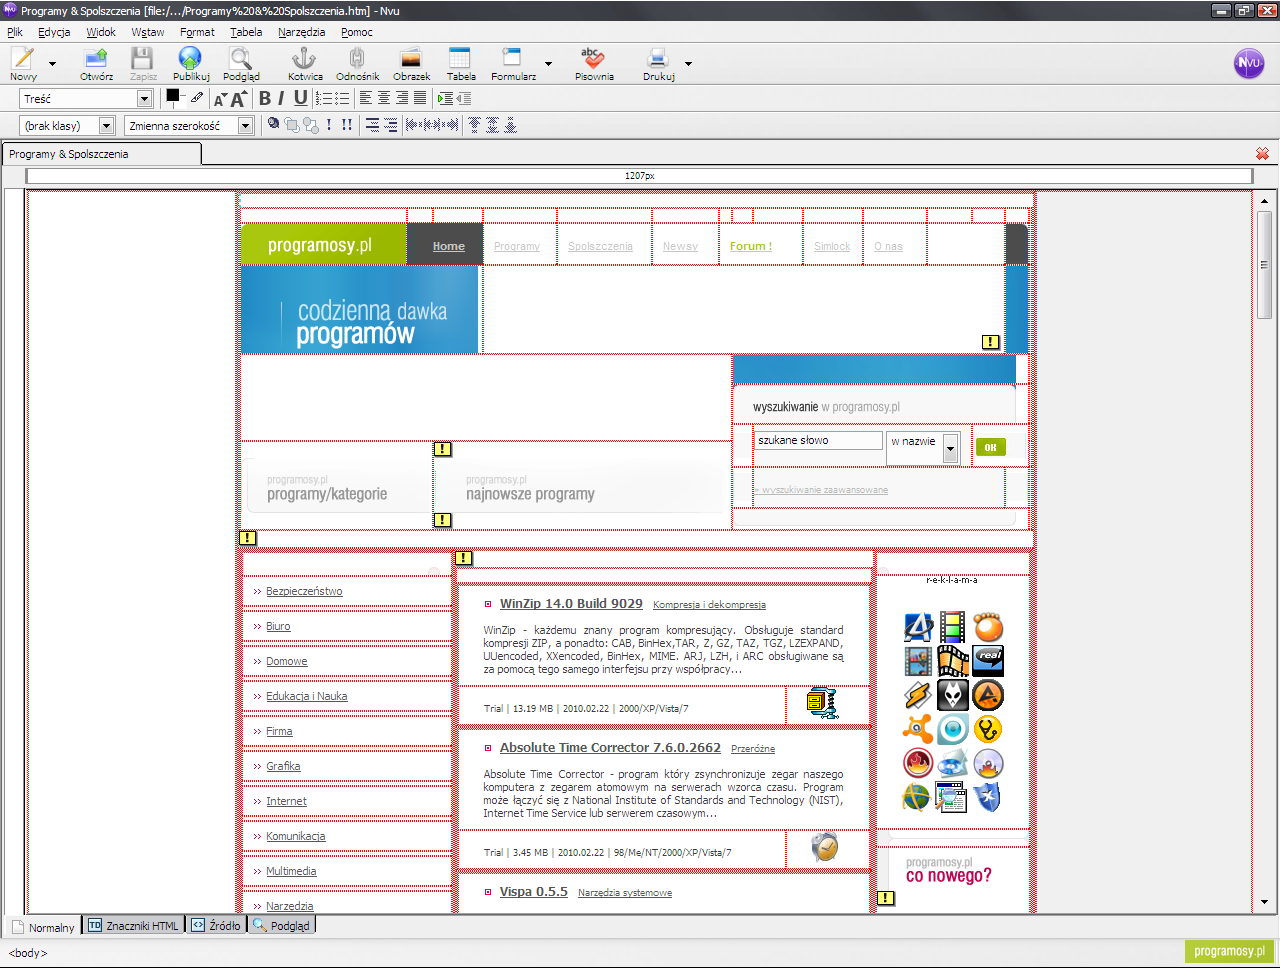Open the 'Absolute Time Corrector 7.6.0.2662' link
The width and height of the screenshot is (1280, 969).
pos(610,748)
